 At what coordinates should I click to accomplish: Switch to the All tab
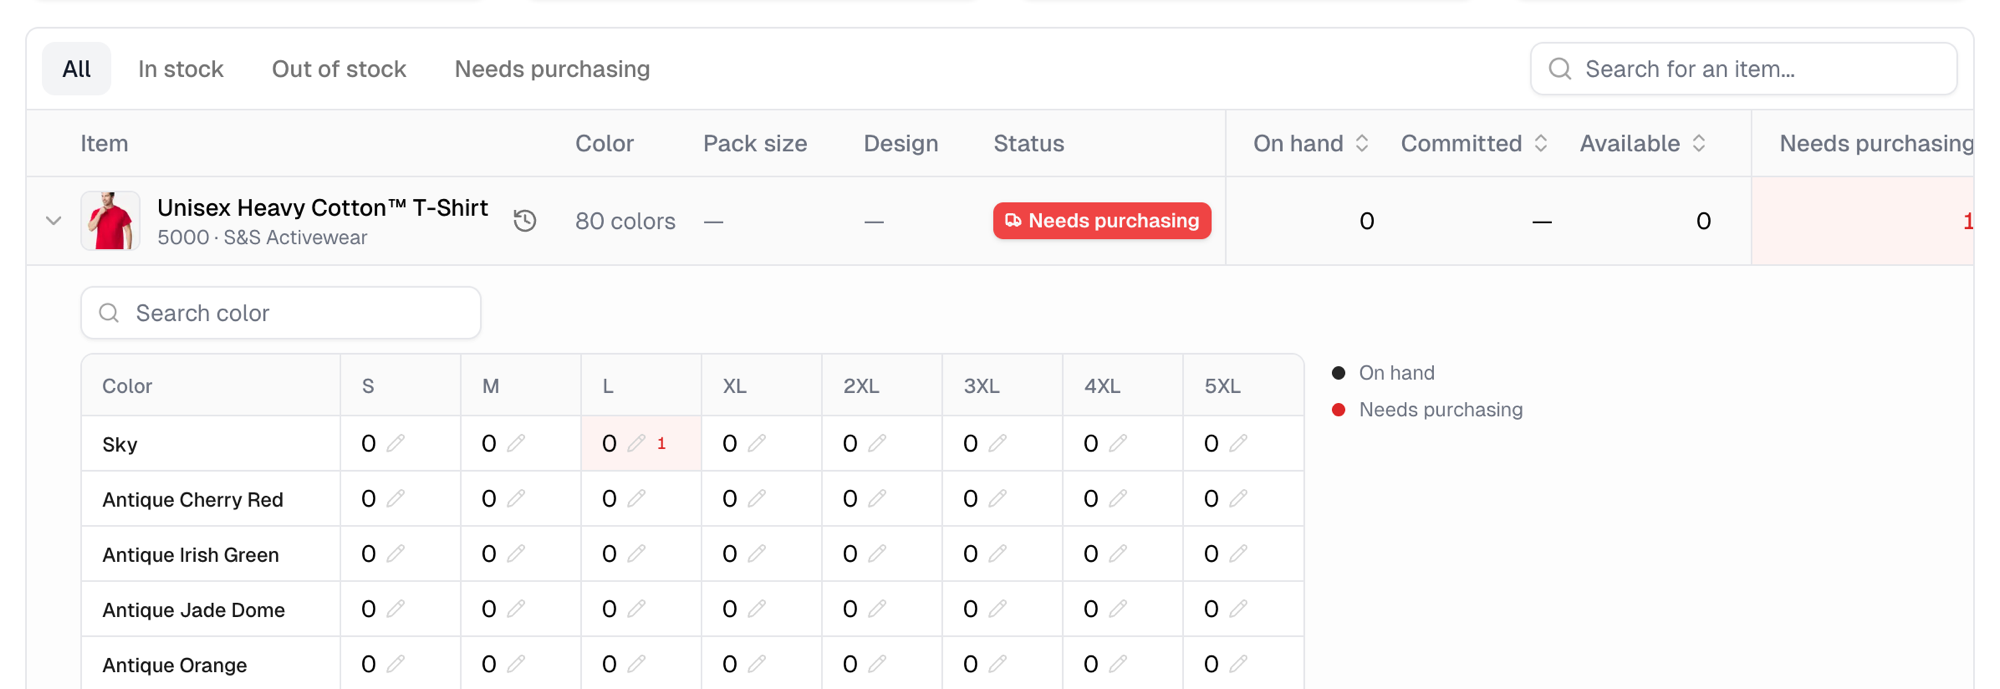76,69
